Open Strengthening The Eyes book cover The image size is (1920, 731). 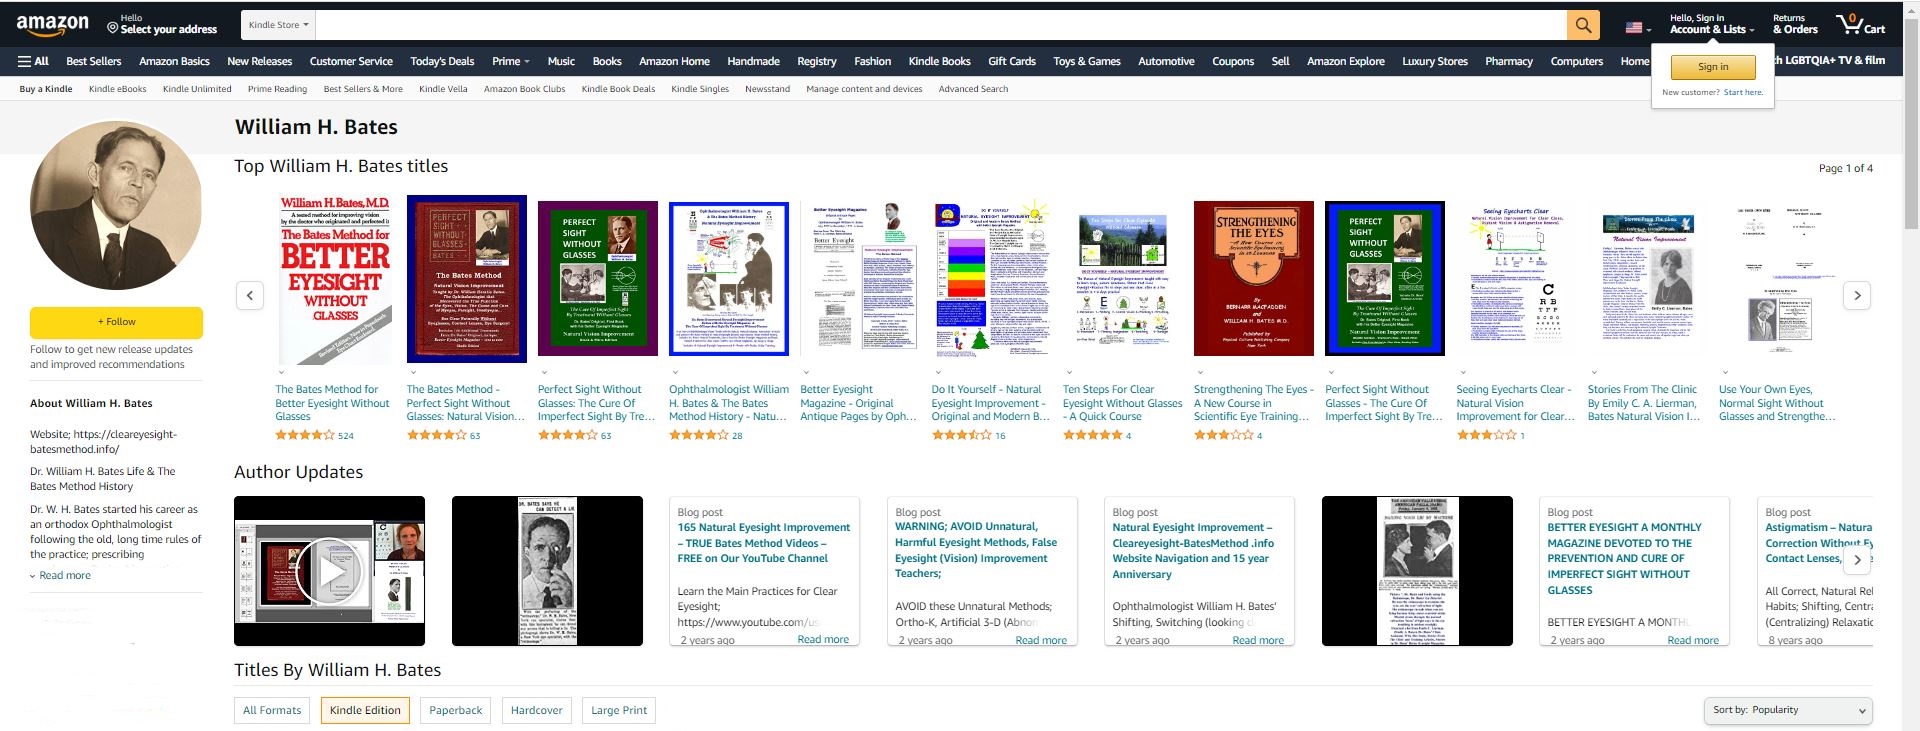point(1253,278)
